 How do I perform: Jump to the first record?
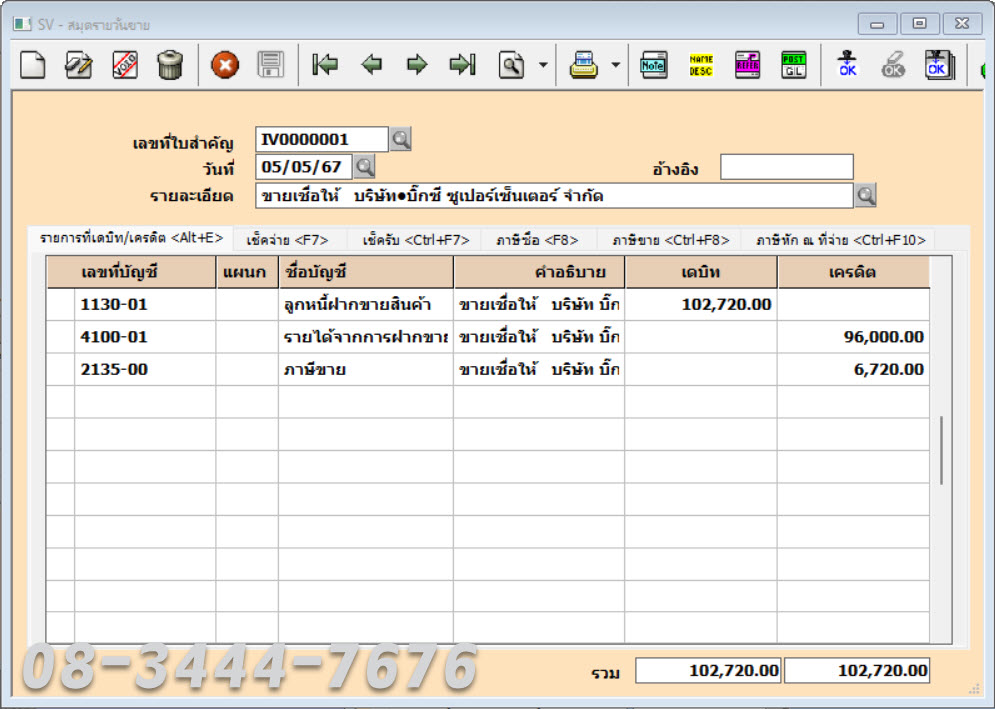coord(325,65)
